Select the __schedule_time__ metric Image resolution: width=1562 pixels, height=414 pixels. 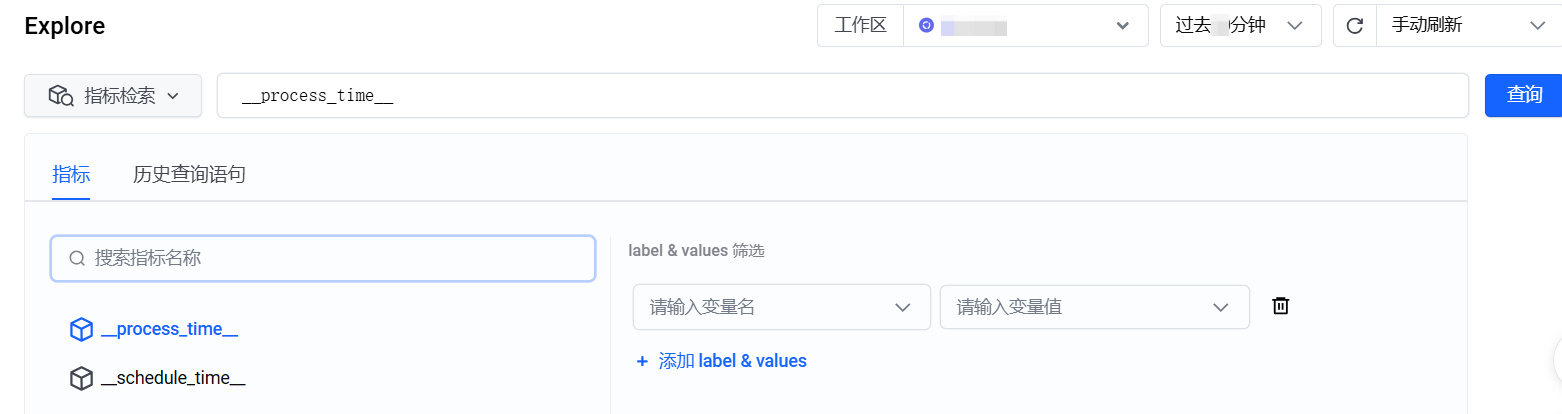173,379
